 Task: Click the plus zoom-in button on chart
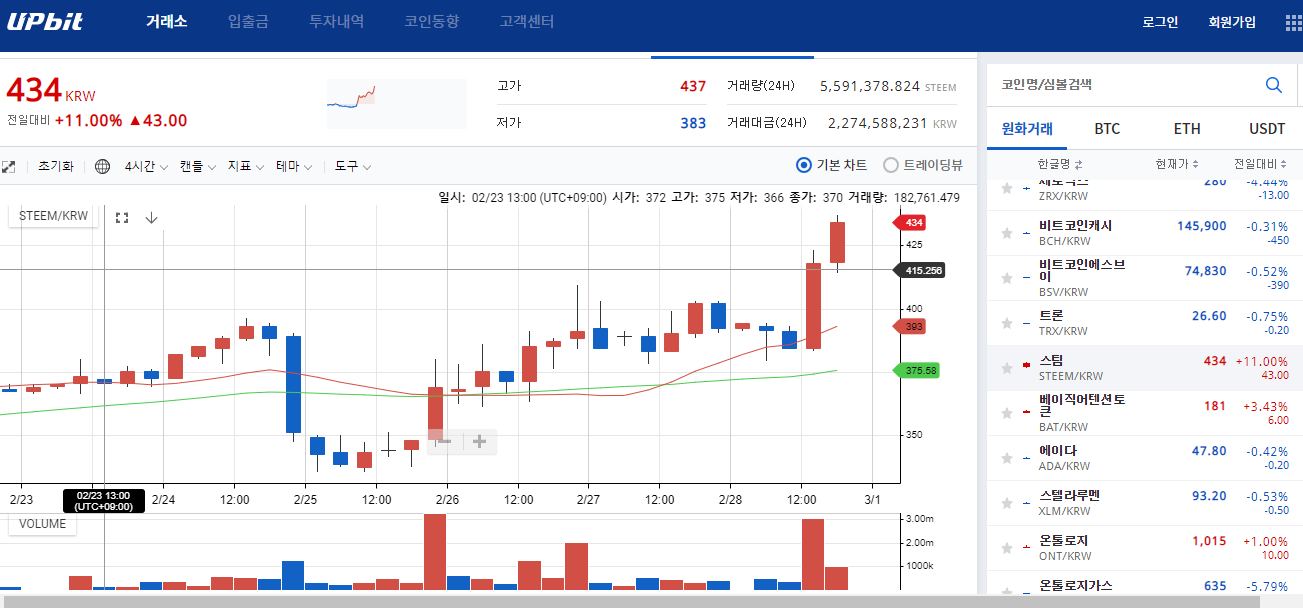tap(479, 441)
